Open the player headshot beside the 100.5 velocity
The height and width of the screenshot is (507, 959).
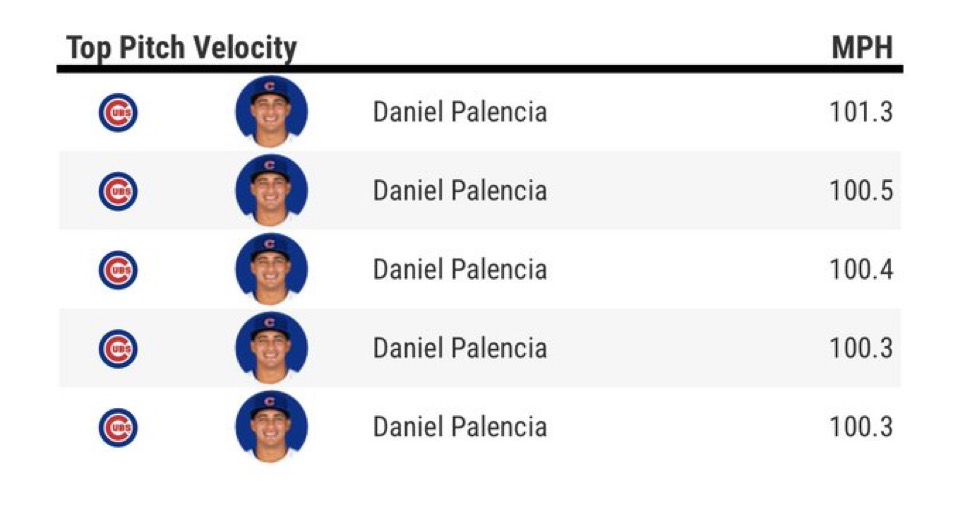271,190
